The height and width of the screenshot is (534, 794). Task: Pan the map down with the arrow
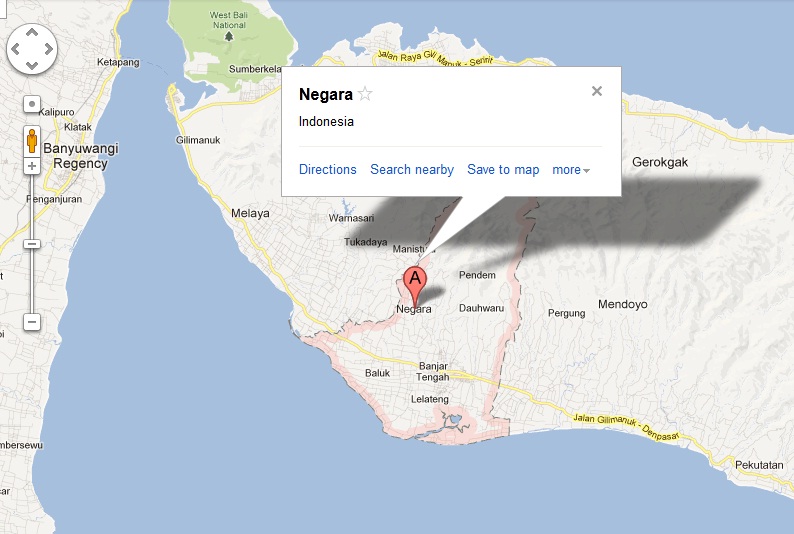pos(32,66)
